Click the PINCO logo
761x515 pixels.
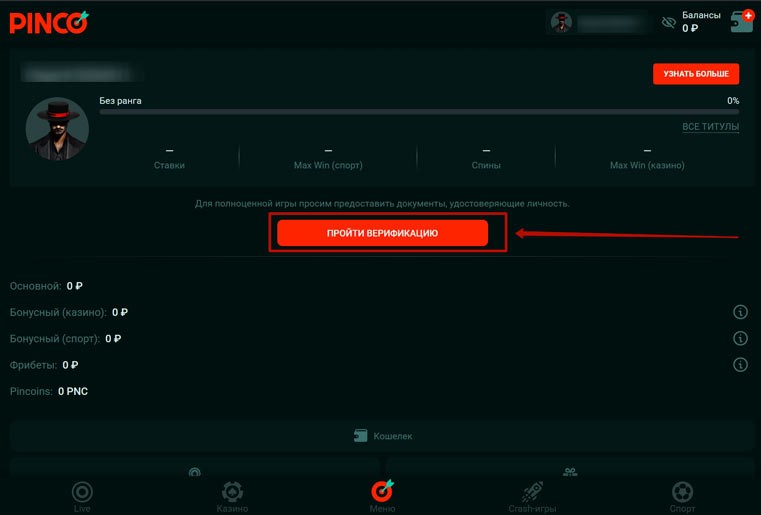pyautogui.click(x=49, y=23)
